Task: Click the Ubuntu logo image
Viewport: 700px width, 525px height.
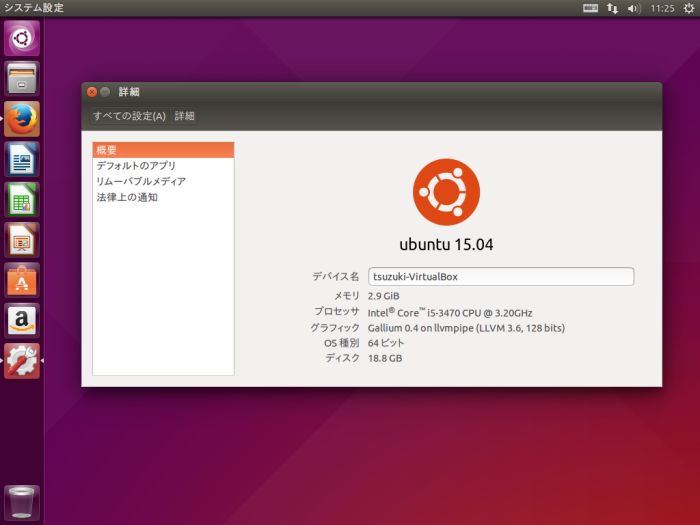Action: click(446, 192)
